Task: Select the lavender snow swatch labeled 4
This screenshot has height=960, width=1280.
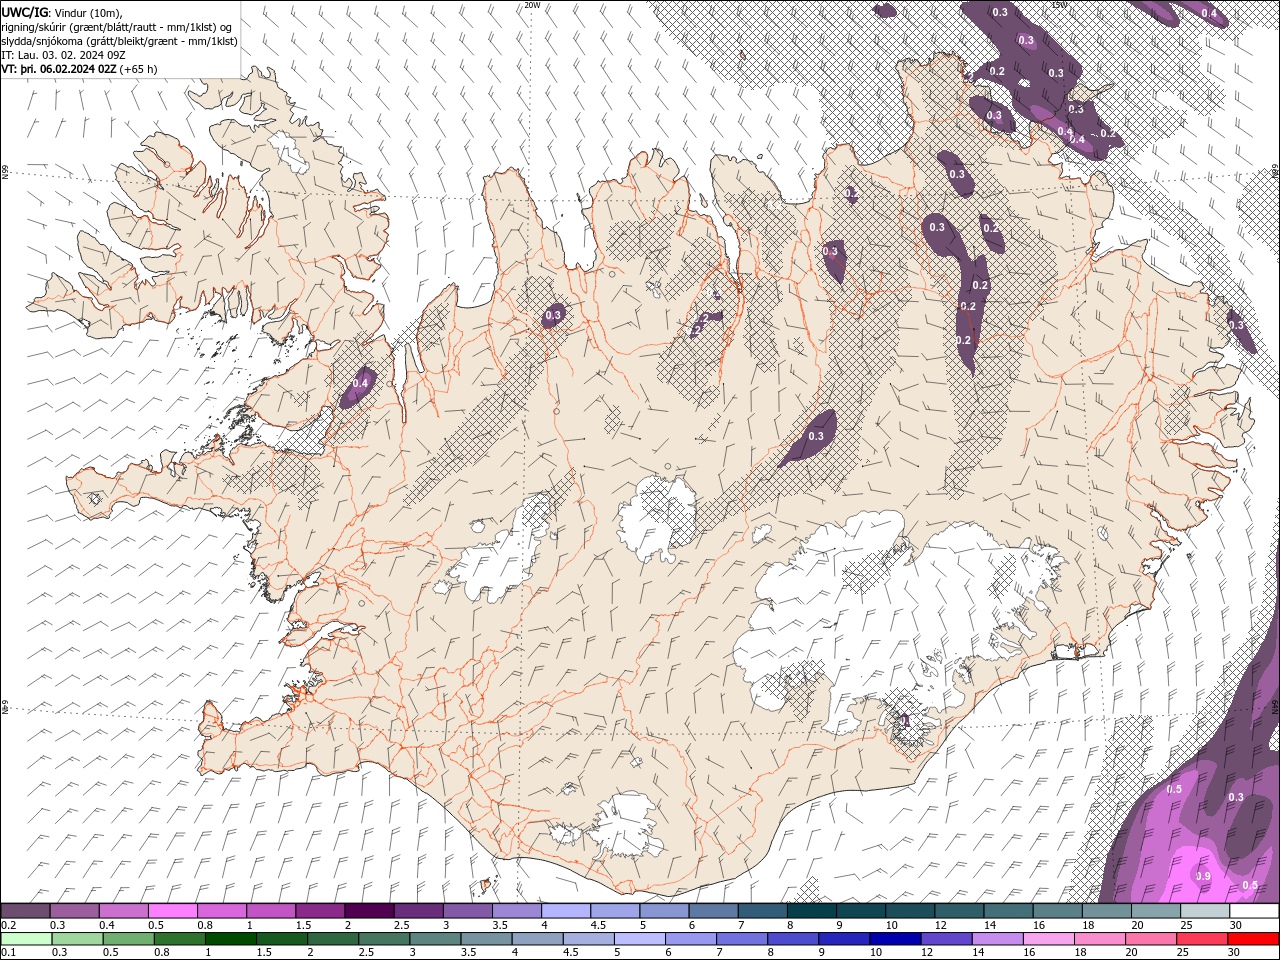Action: click(x=566, y=911)
